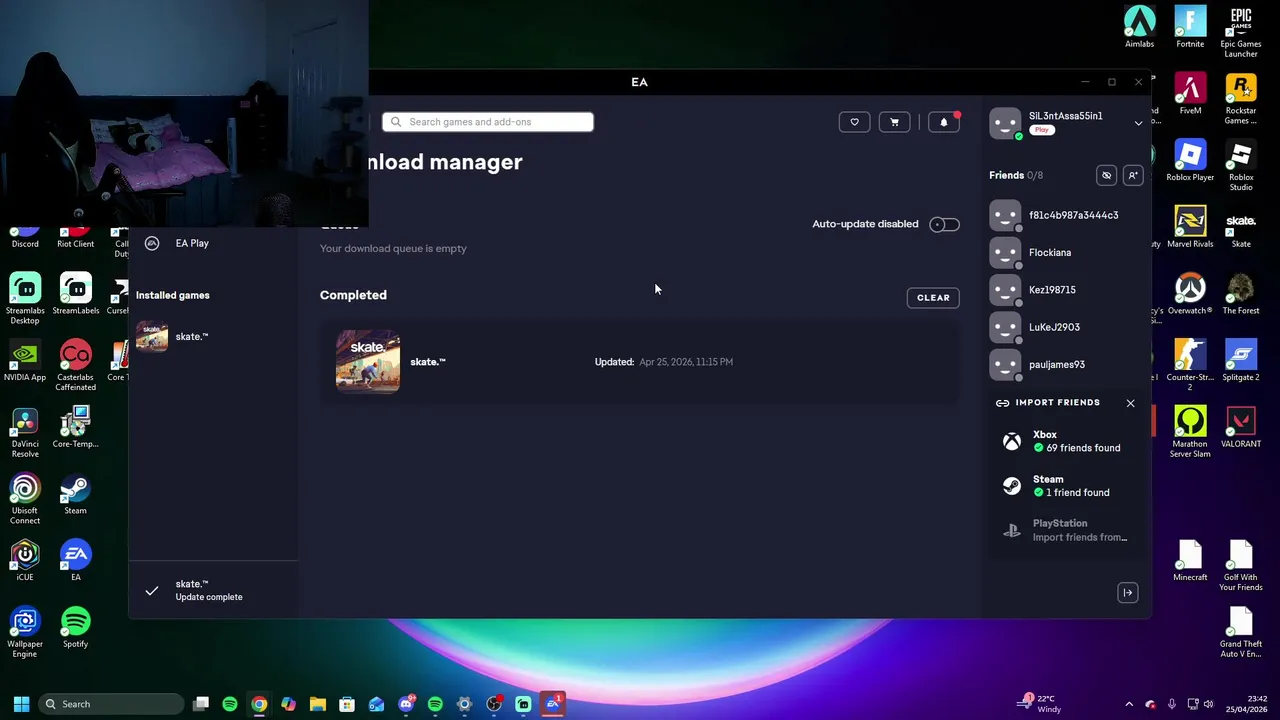Collapse the friends panel arrow button
The width and height of the screenshot is (1280, 720).
pyautogui.click(x=1127, y=593)
